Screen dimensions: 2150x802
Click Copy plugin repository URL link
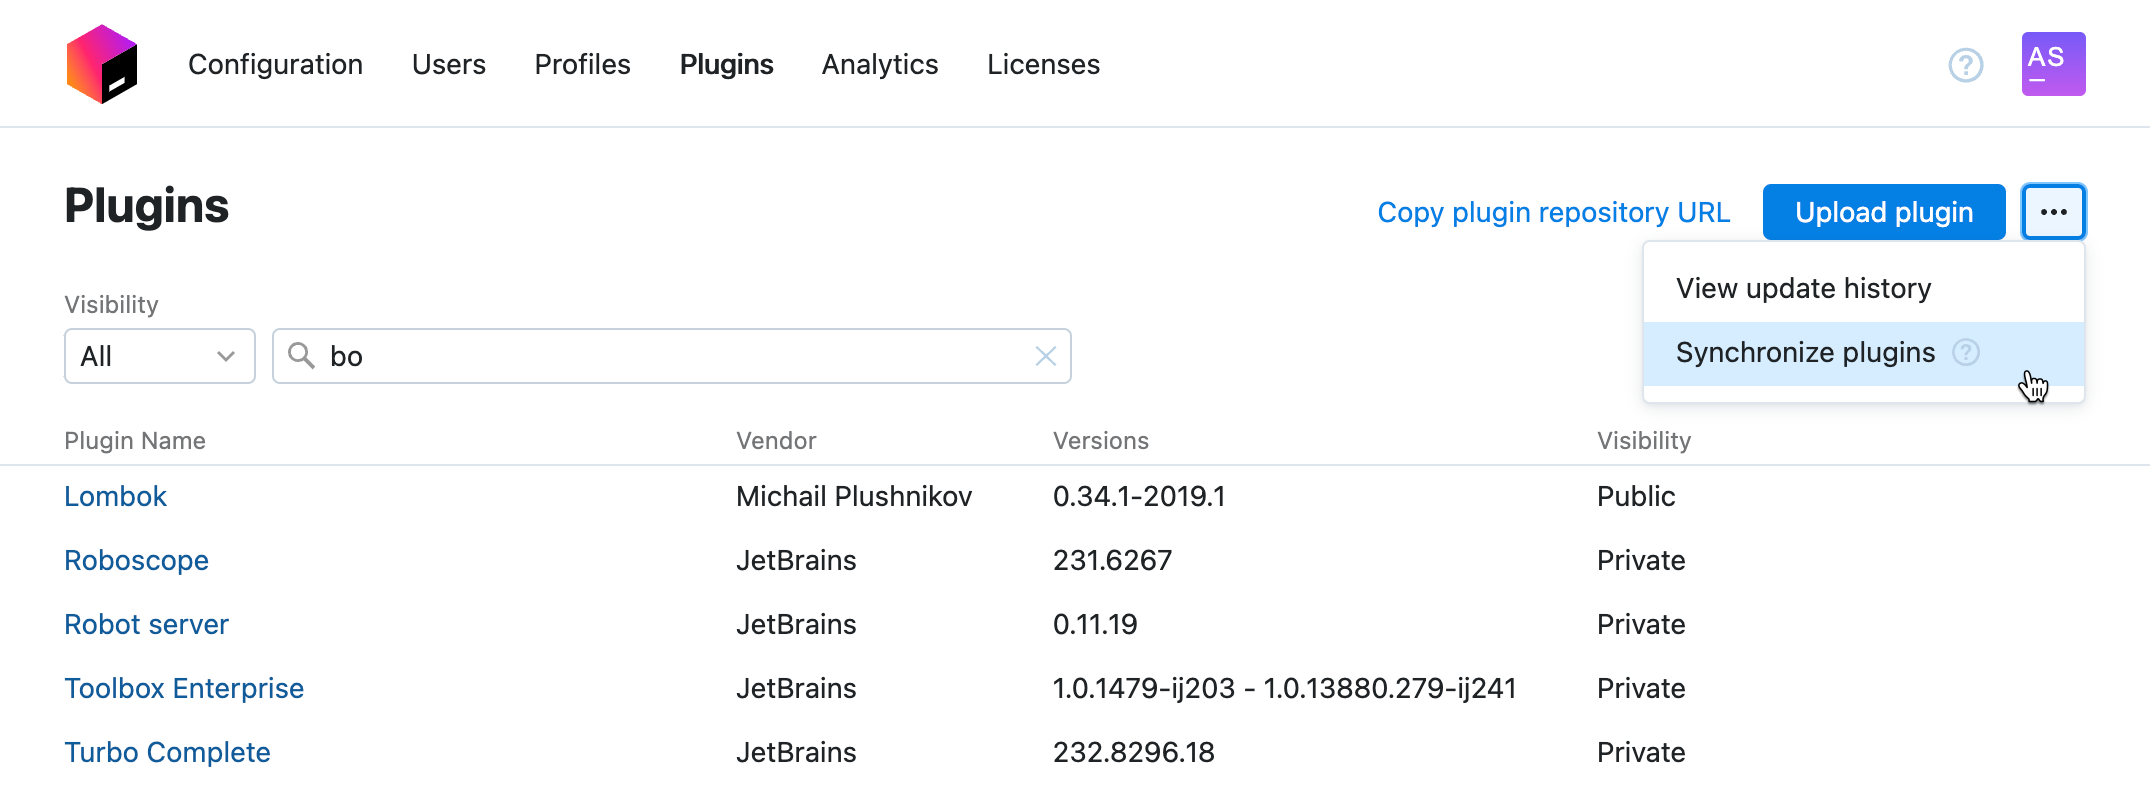tap(1554, 212)
